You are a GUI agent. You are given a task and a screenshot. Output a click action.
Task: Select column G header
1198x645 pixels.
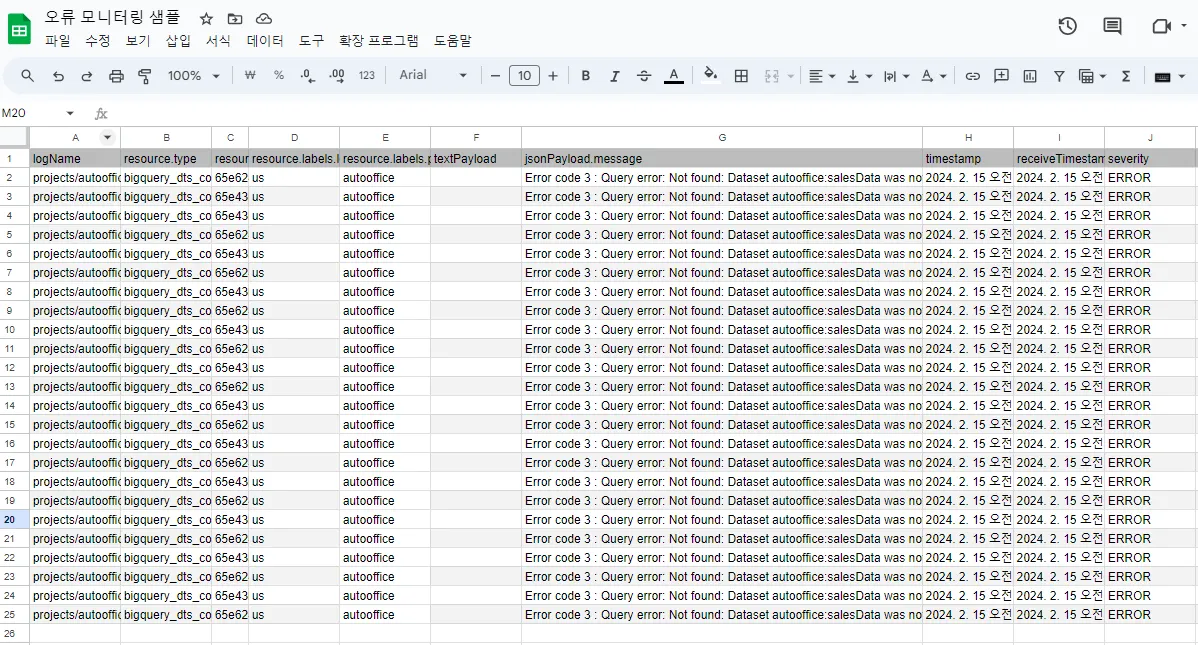pyautogui.click(x=722, y=138)
